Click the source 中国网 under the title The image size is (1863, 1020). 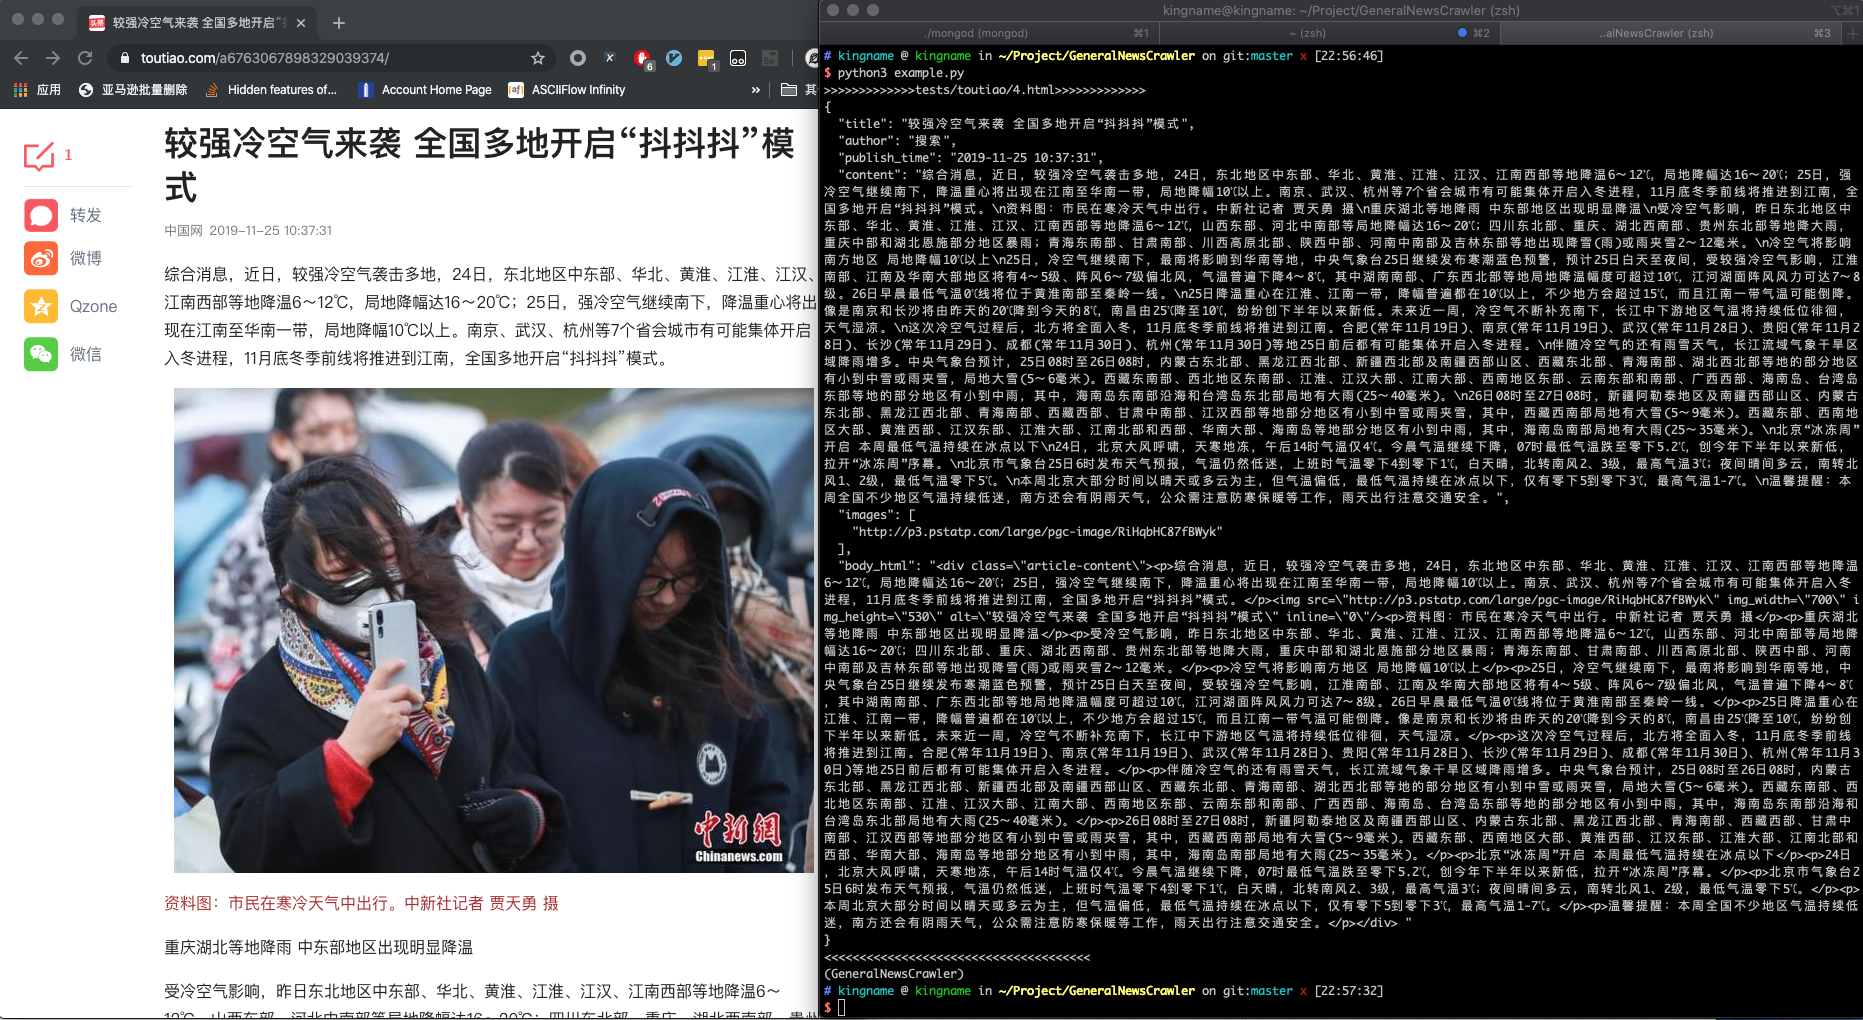183,230
